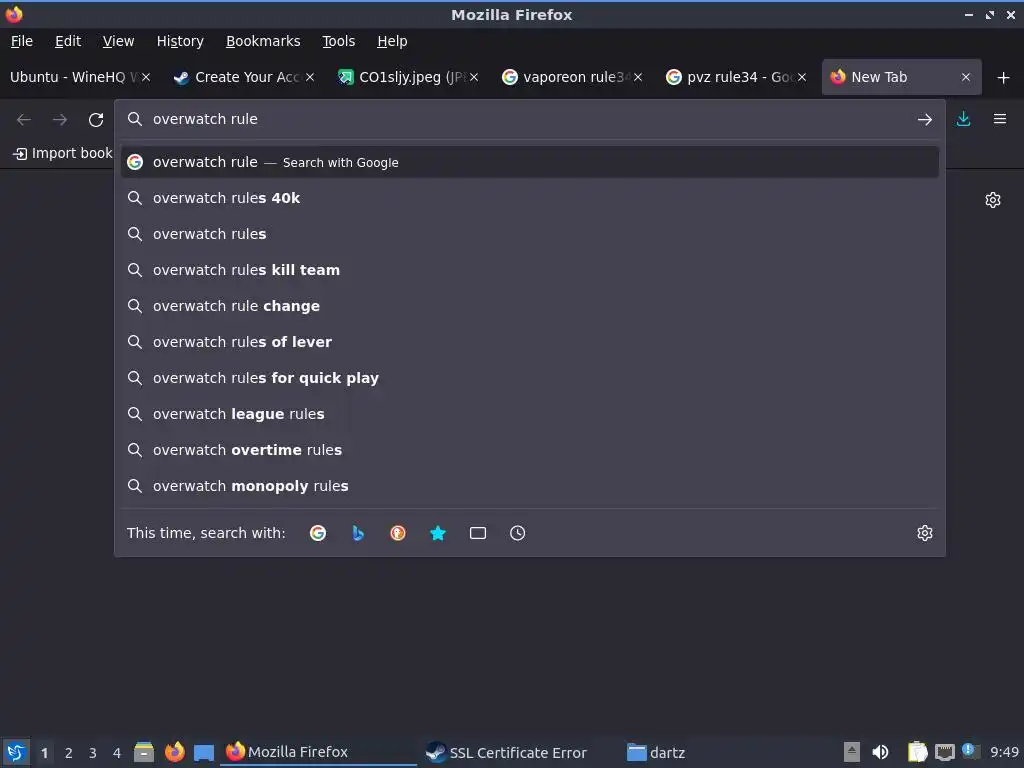Screen dimensions: 1024x768
Task: Click the Go arrow in address bar
Action: tap(925, 120)
